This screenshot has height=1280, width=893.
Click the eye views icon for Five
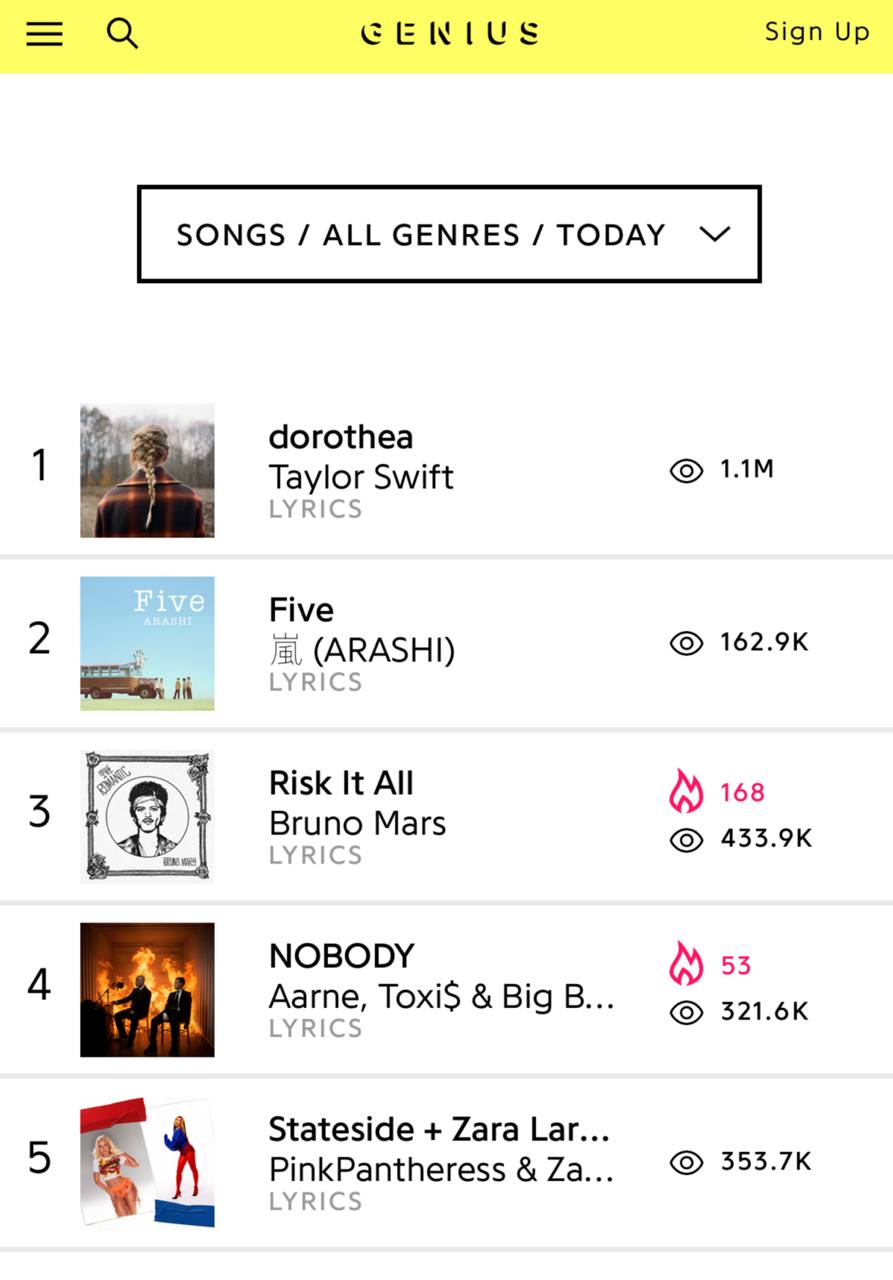coord(686,643)
